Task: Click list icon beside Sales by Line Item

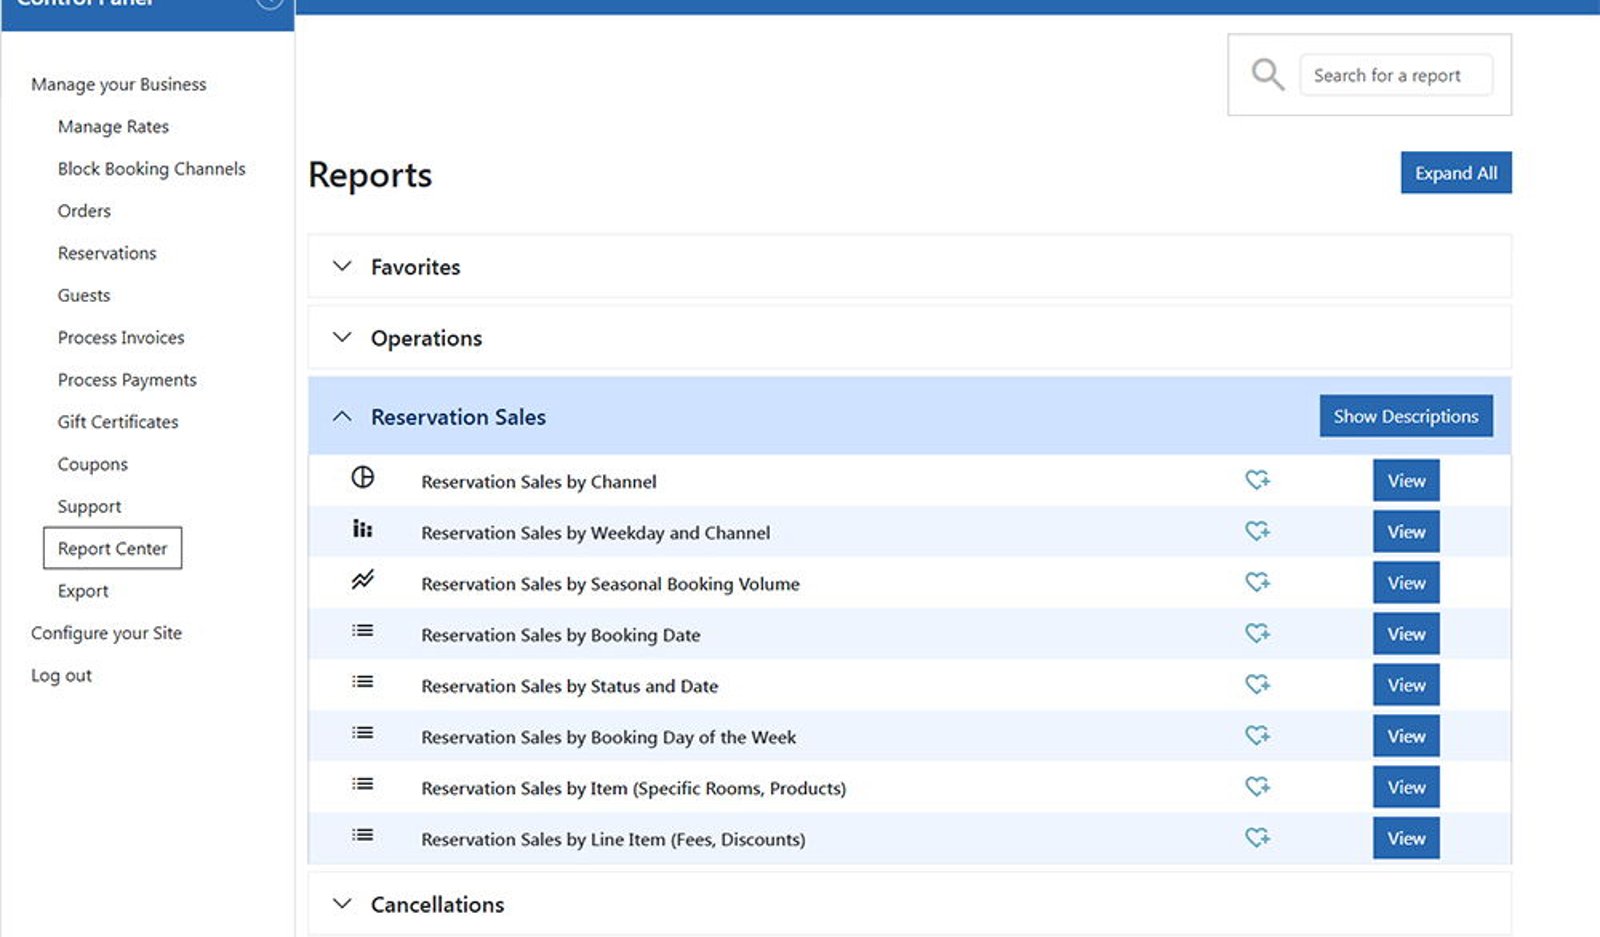Action: click(362, 835)
